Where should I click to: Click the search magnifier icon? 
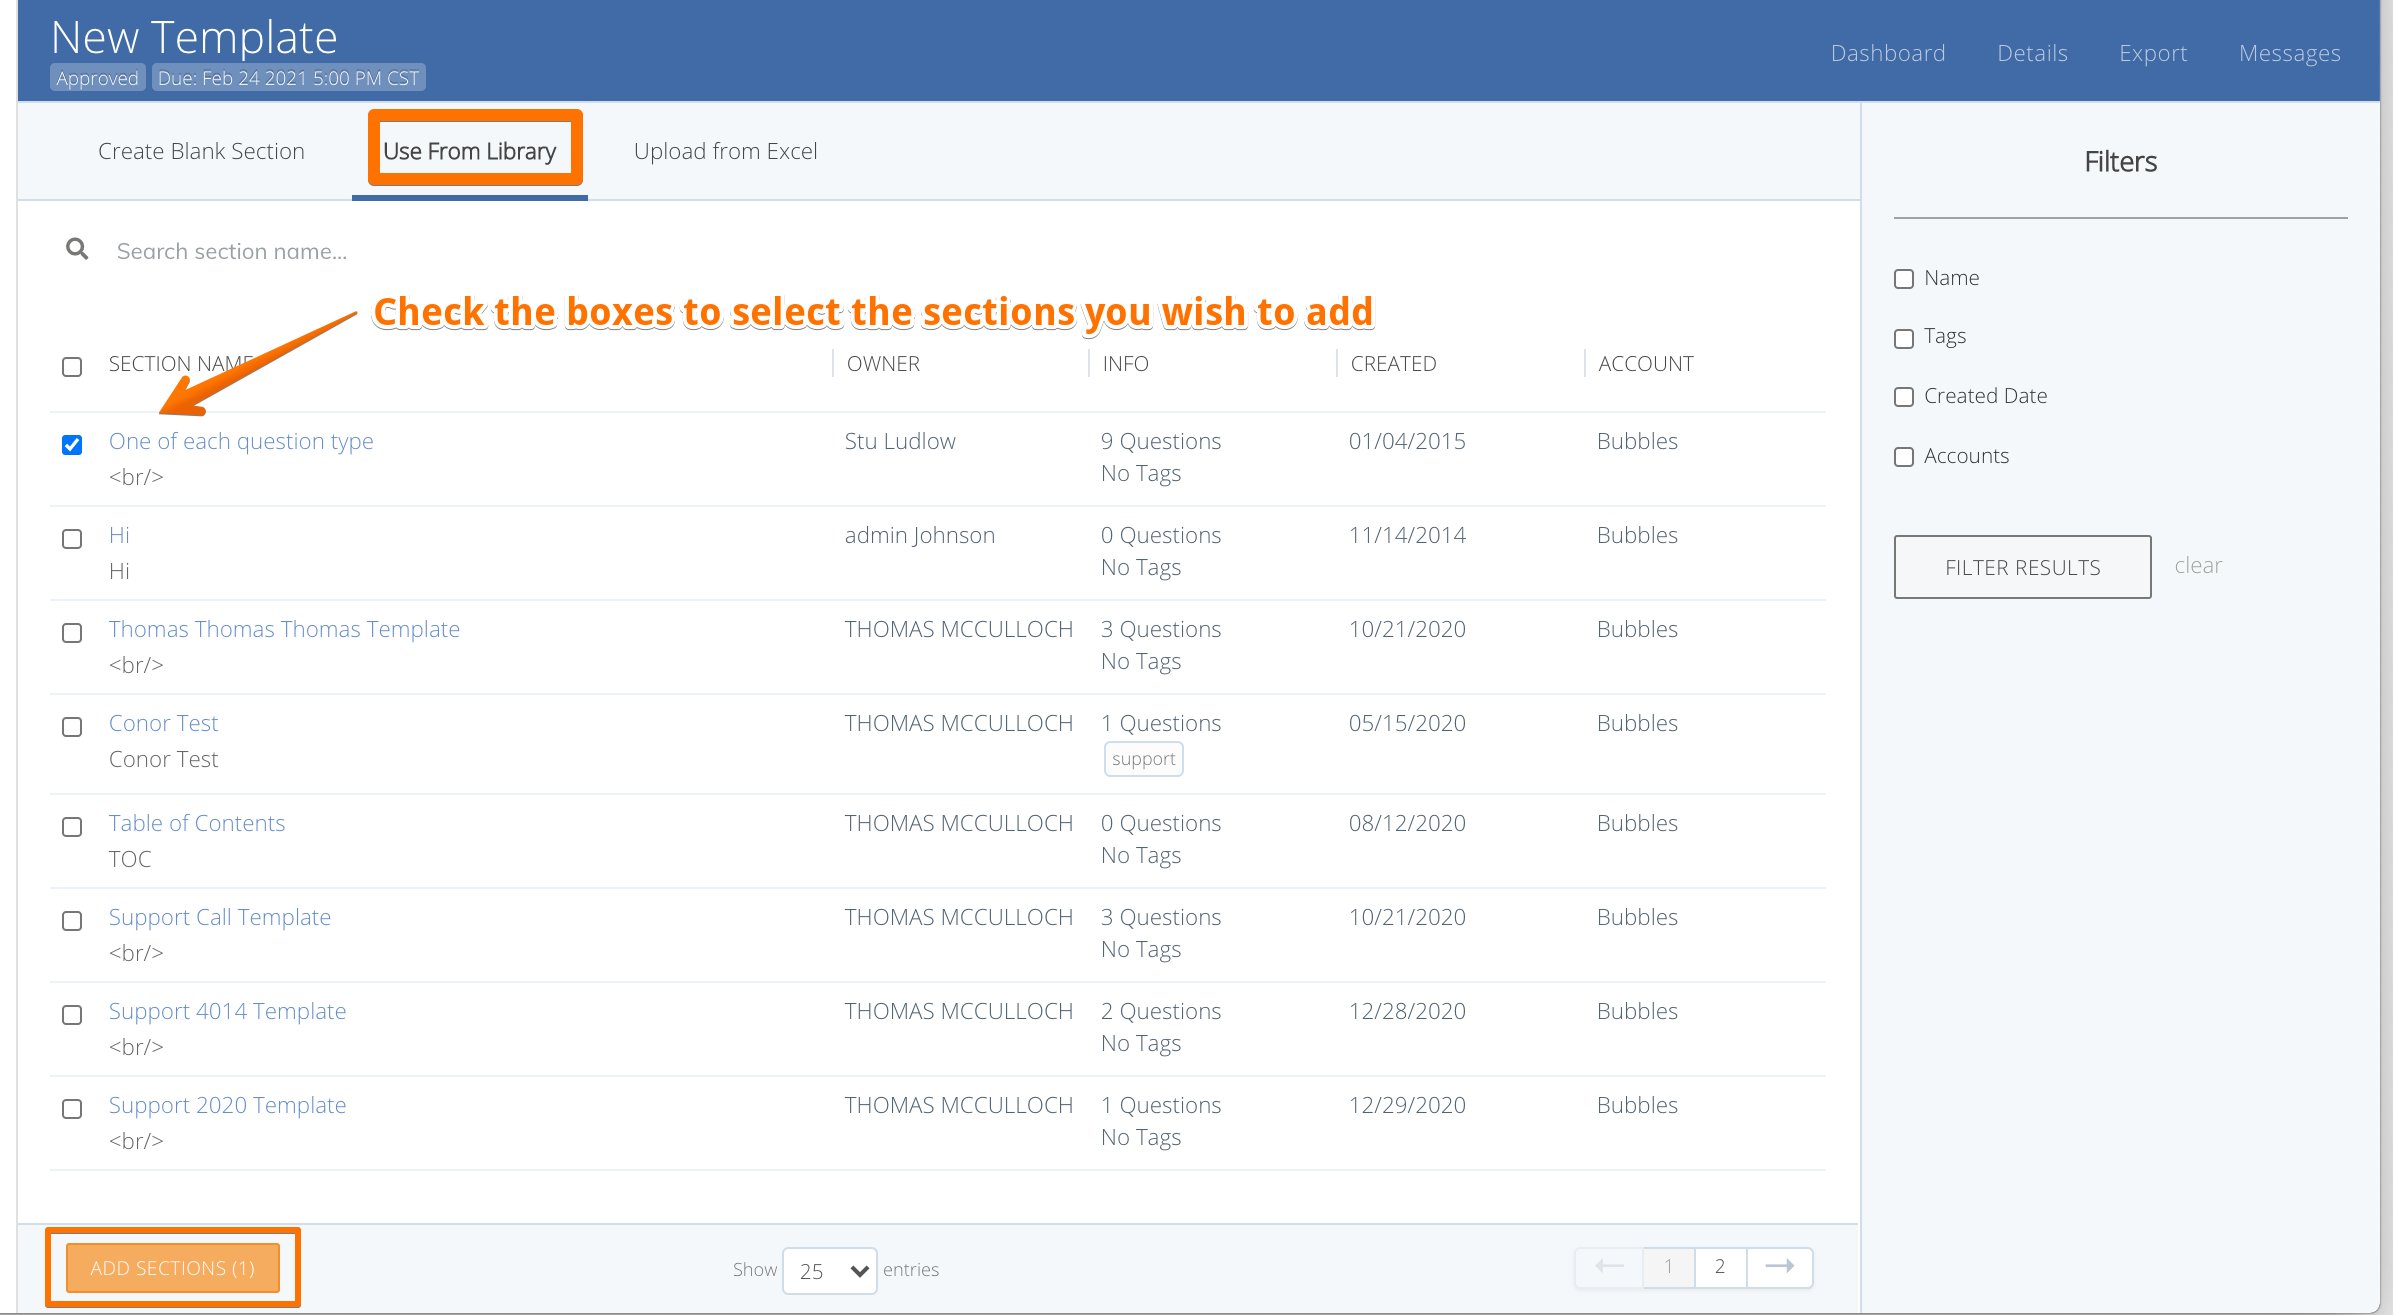[x=77, y=249]
